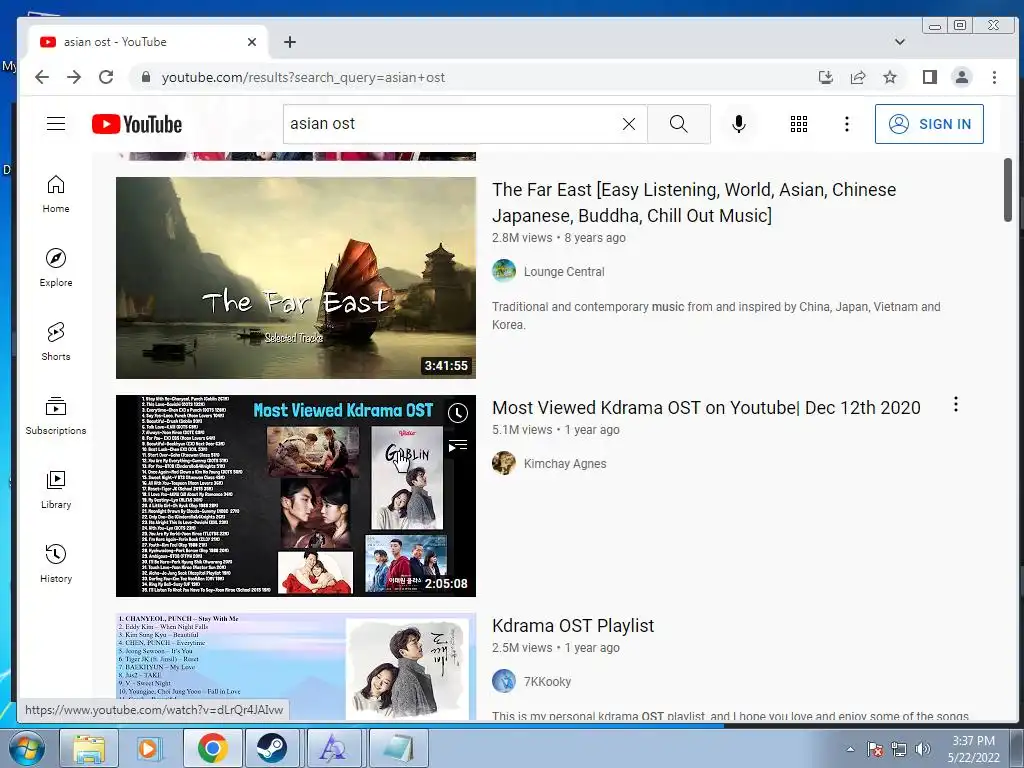
Task: Click Chrome icon in taskbar
Action: [x=213, y=748]
